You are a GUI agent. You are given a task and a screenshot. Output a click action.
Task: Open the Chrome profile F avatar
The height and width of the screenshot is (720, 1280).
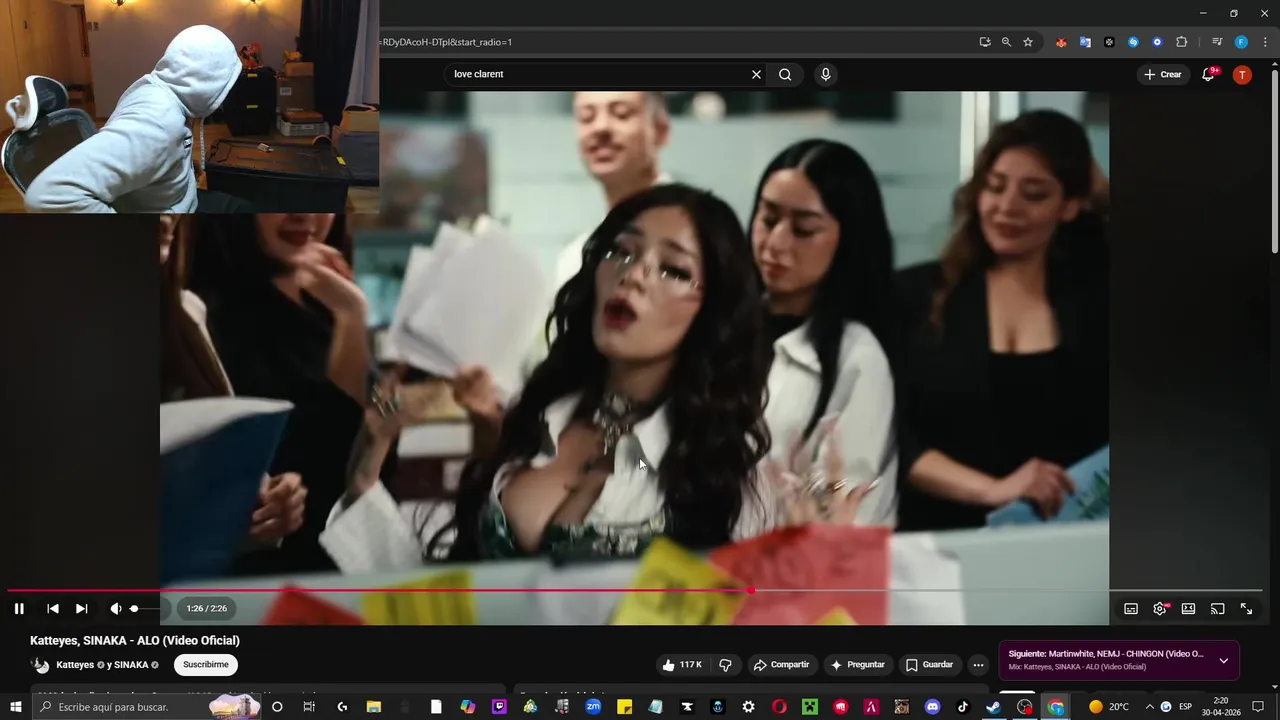(1241, 42)
